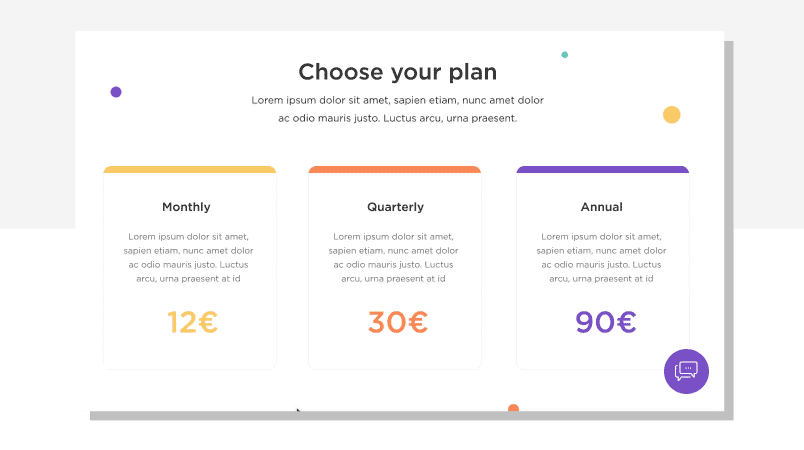Click the 30€ quarterly price
This screenshot has height=450, width=804.
click(x=397, y=322)
